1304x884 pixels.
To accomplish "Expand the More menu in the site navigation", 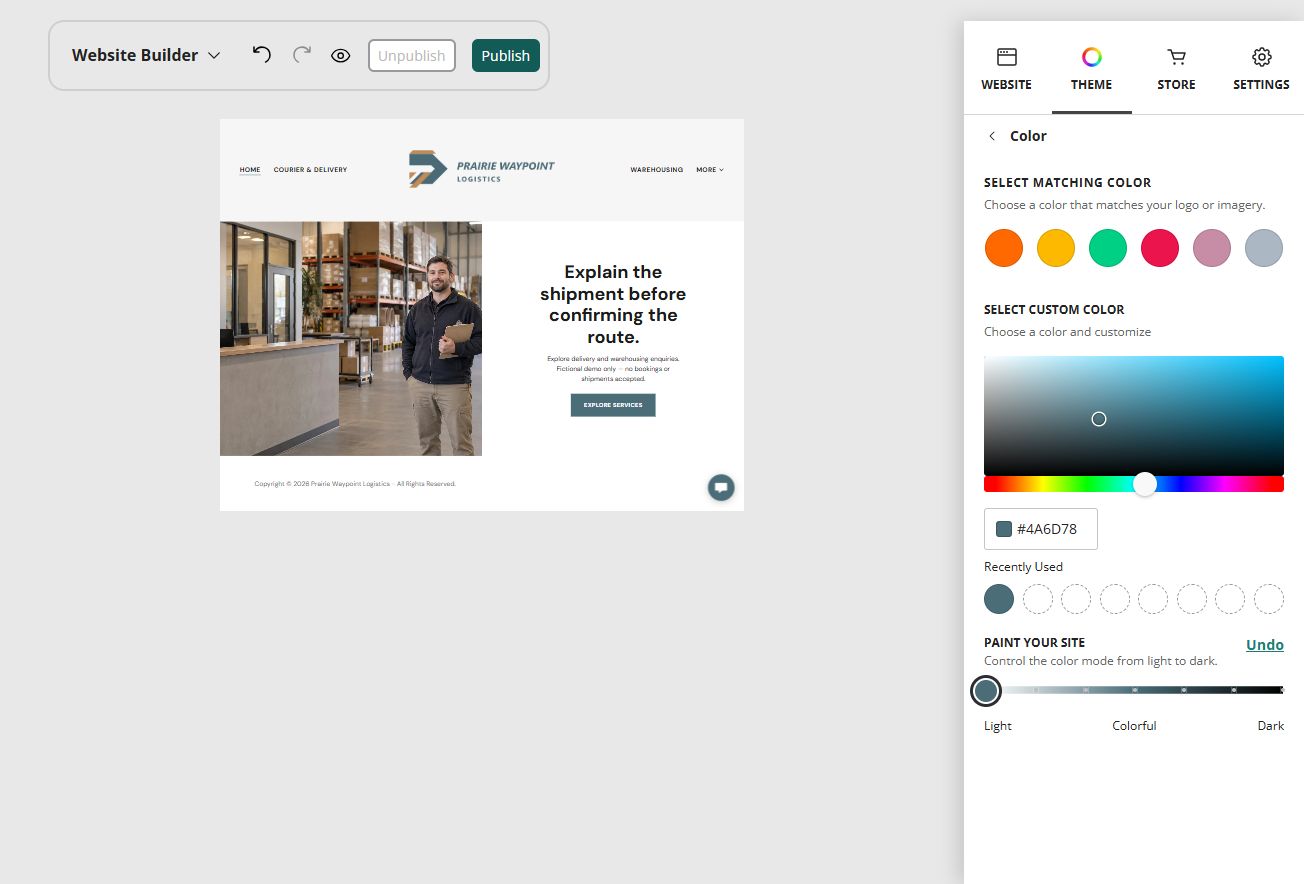I will tap(710, 170).
